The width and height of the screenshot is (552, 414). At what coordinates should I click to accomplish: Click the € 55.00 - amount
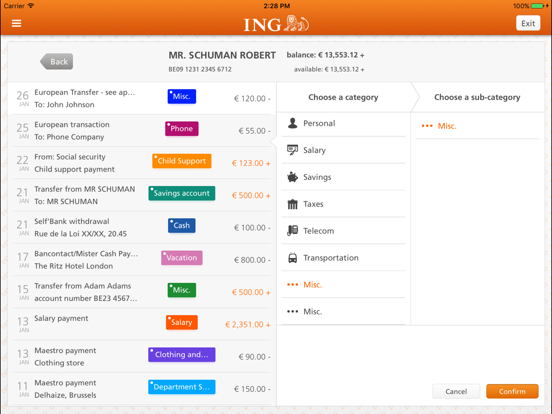click(255, 131)
